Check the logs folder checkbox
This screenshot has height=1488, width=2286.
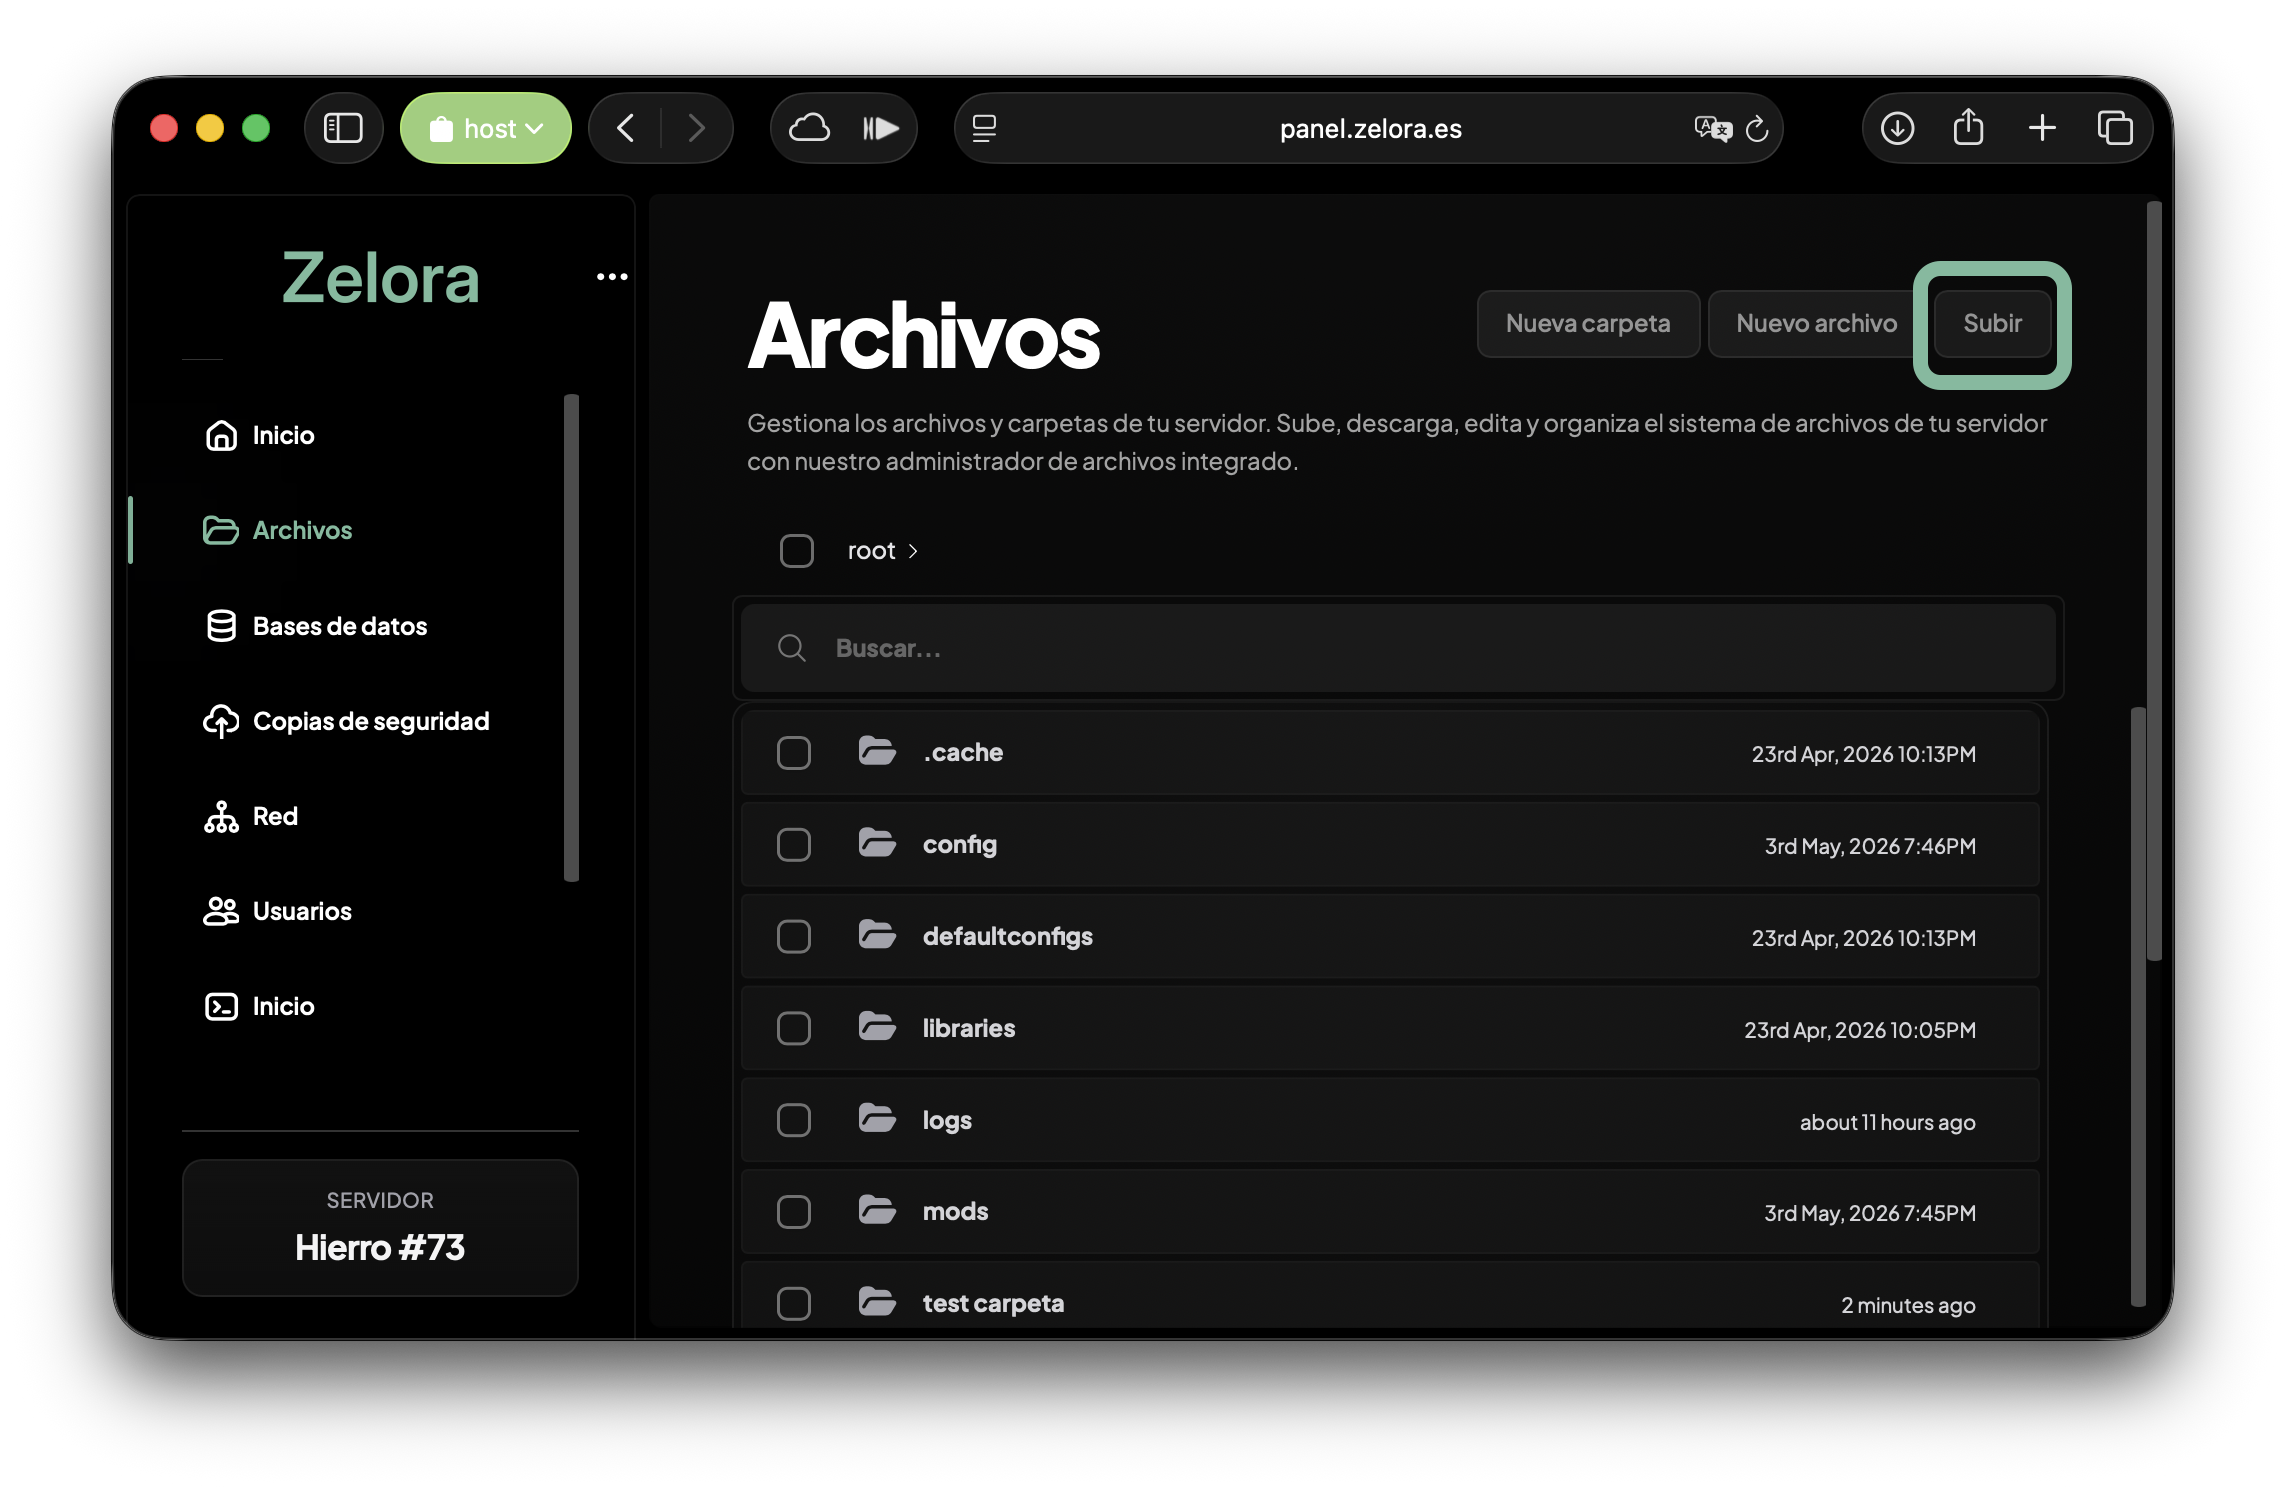(794, 1121)
